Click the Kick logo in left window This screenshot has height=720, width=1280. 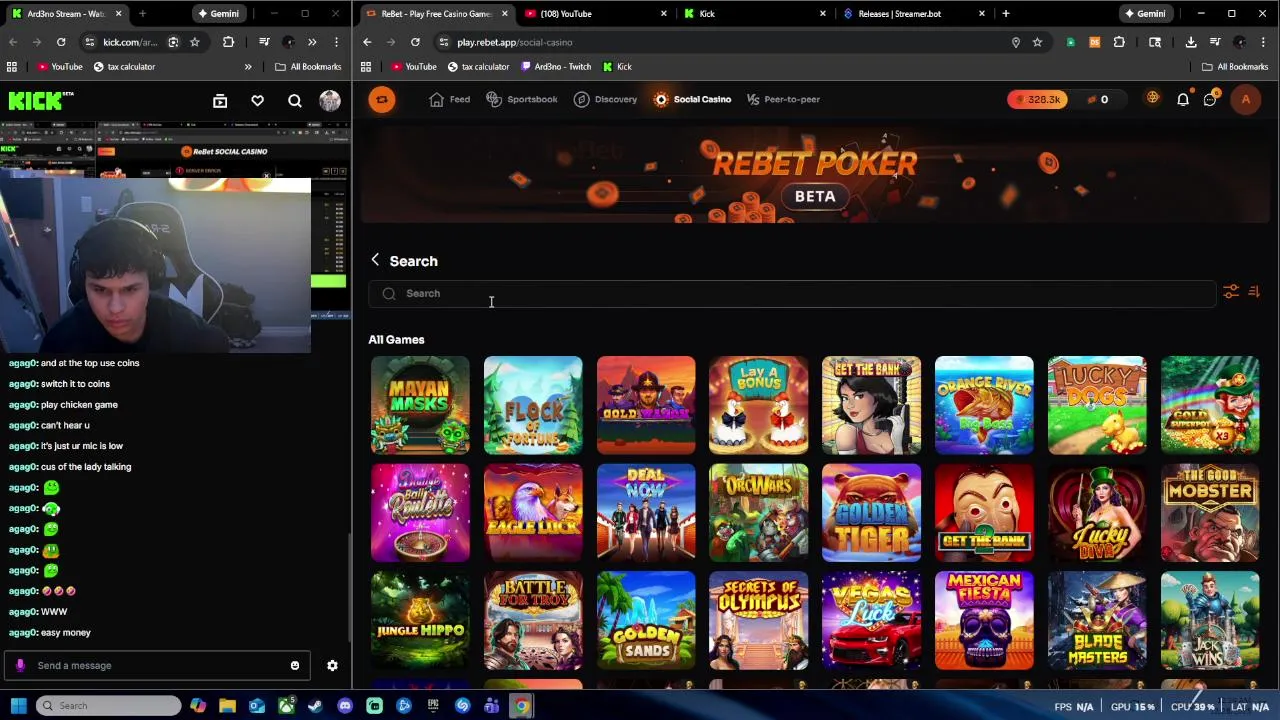pos(41,100)
